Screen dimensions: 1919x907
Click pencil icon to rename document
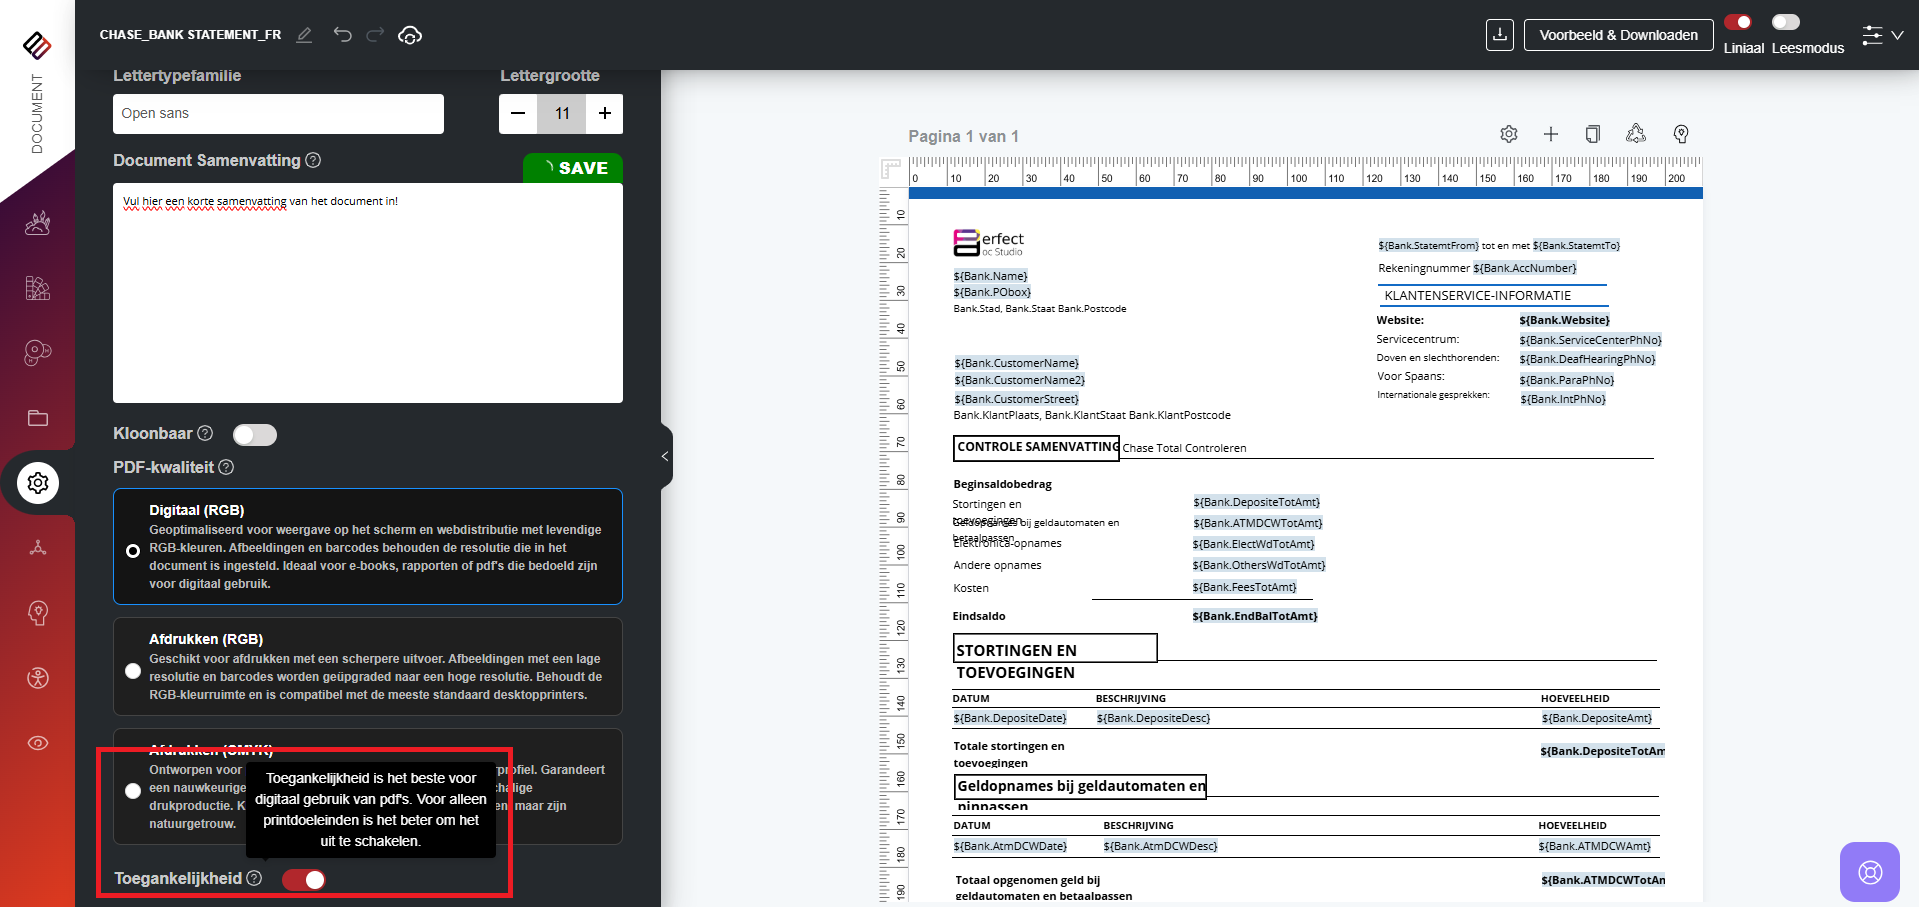pos(305,35)
